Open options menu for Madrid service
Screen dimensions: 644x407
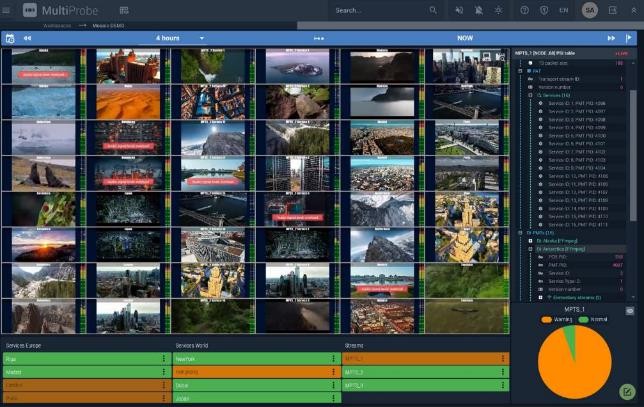coord(164,372)
